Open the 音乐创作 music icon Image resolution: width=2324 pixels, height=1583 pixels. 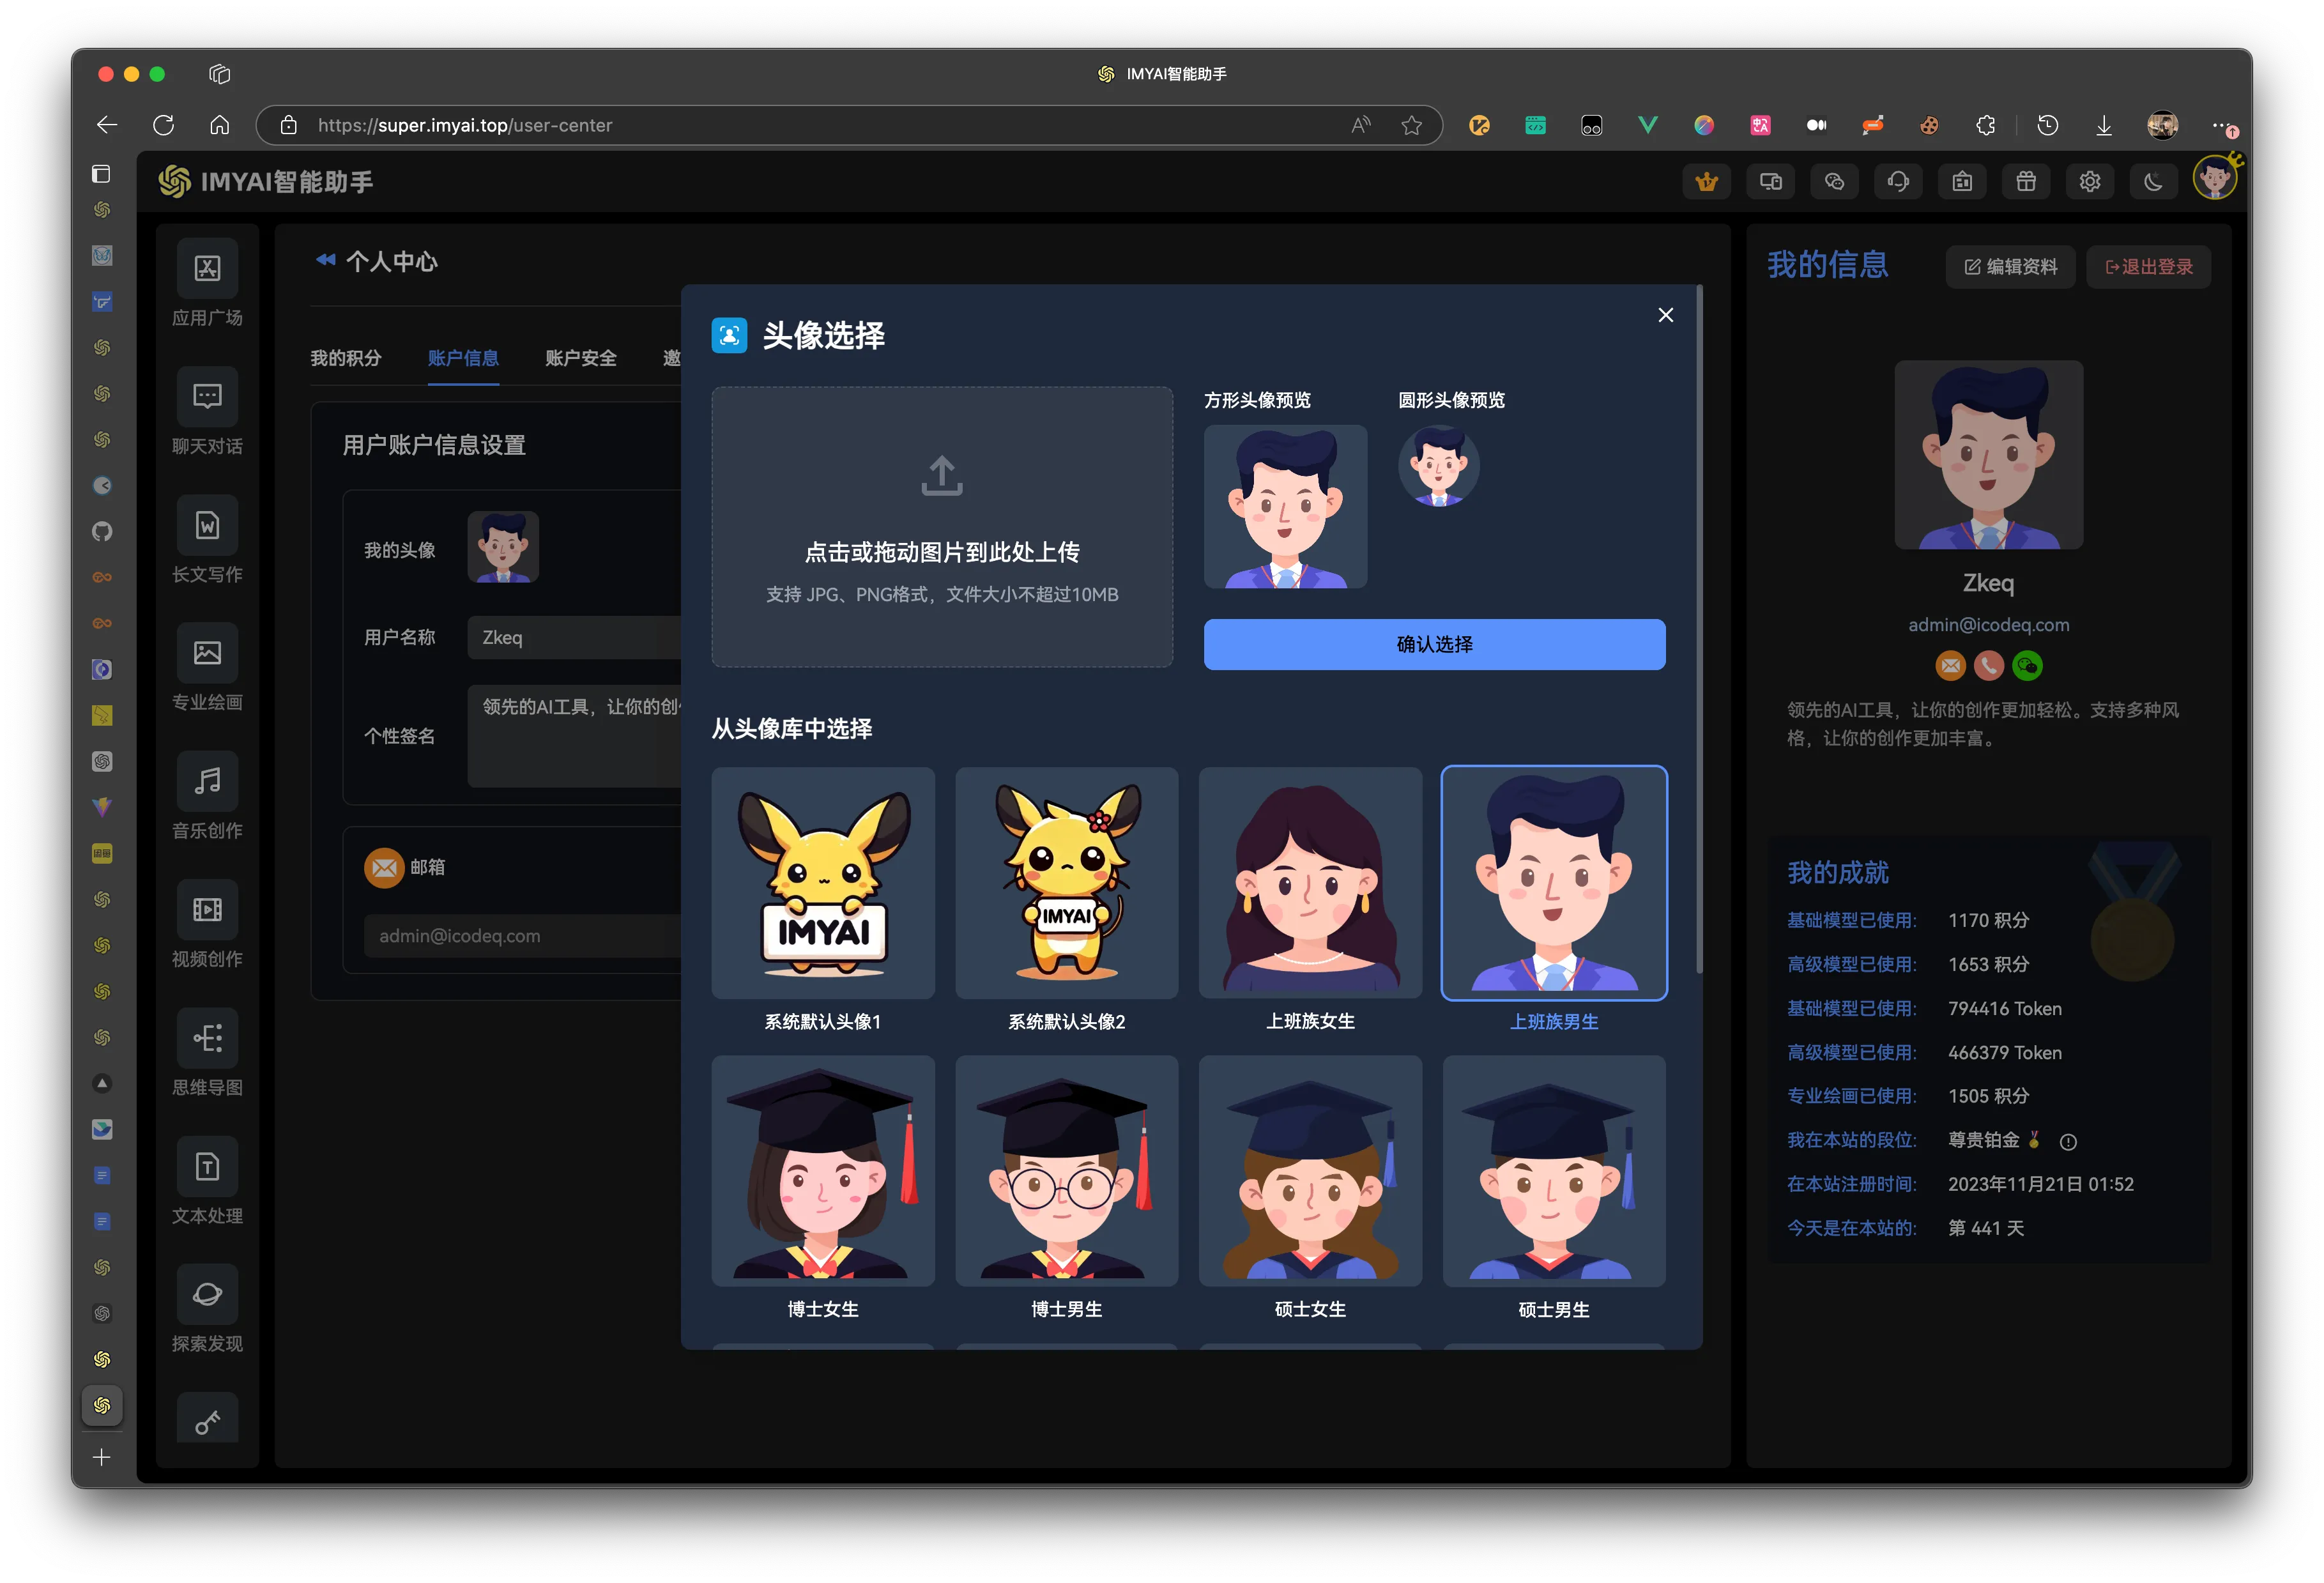coord(207,781)
